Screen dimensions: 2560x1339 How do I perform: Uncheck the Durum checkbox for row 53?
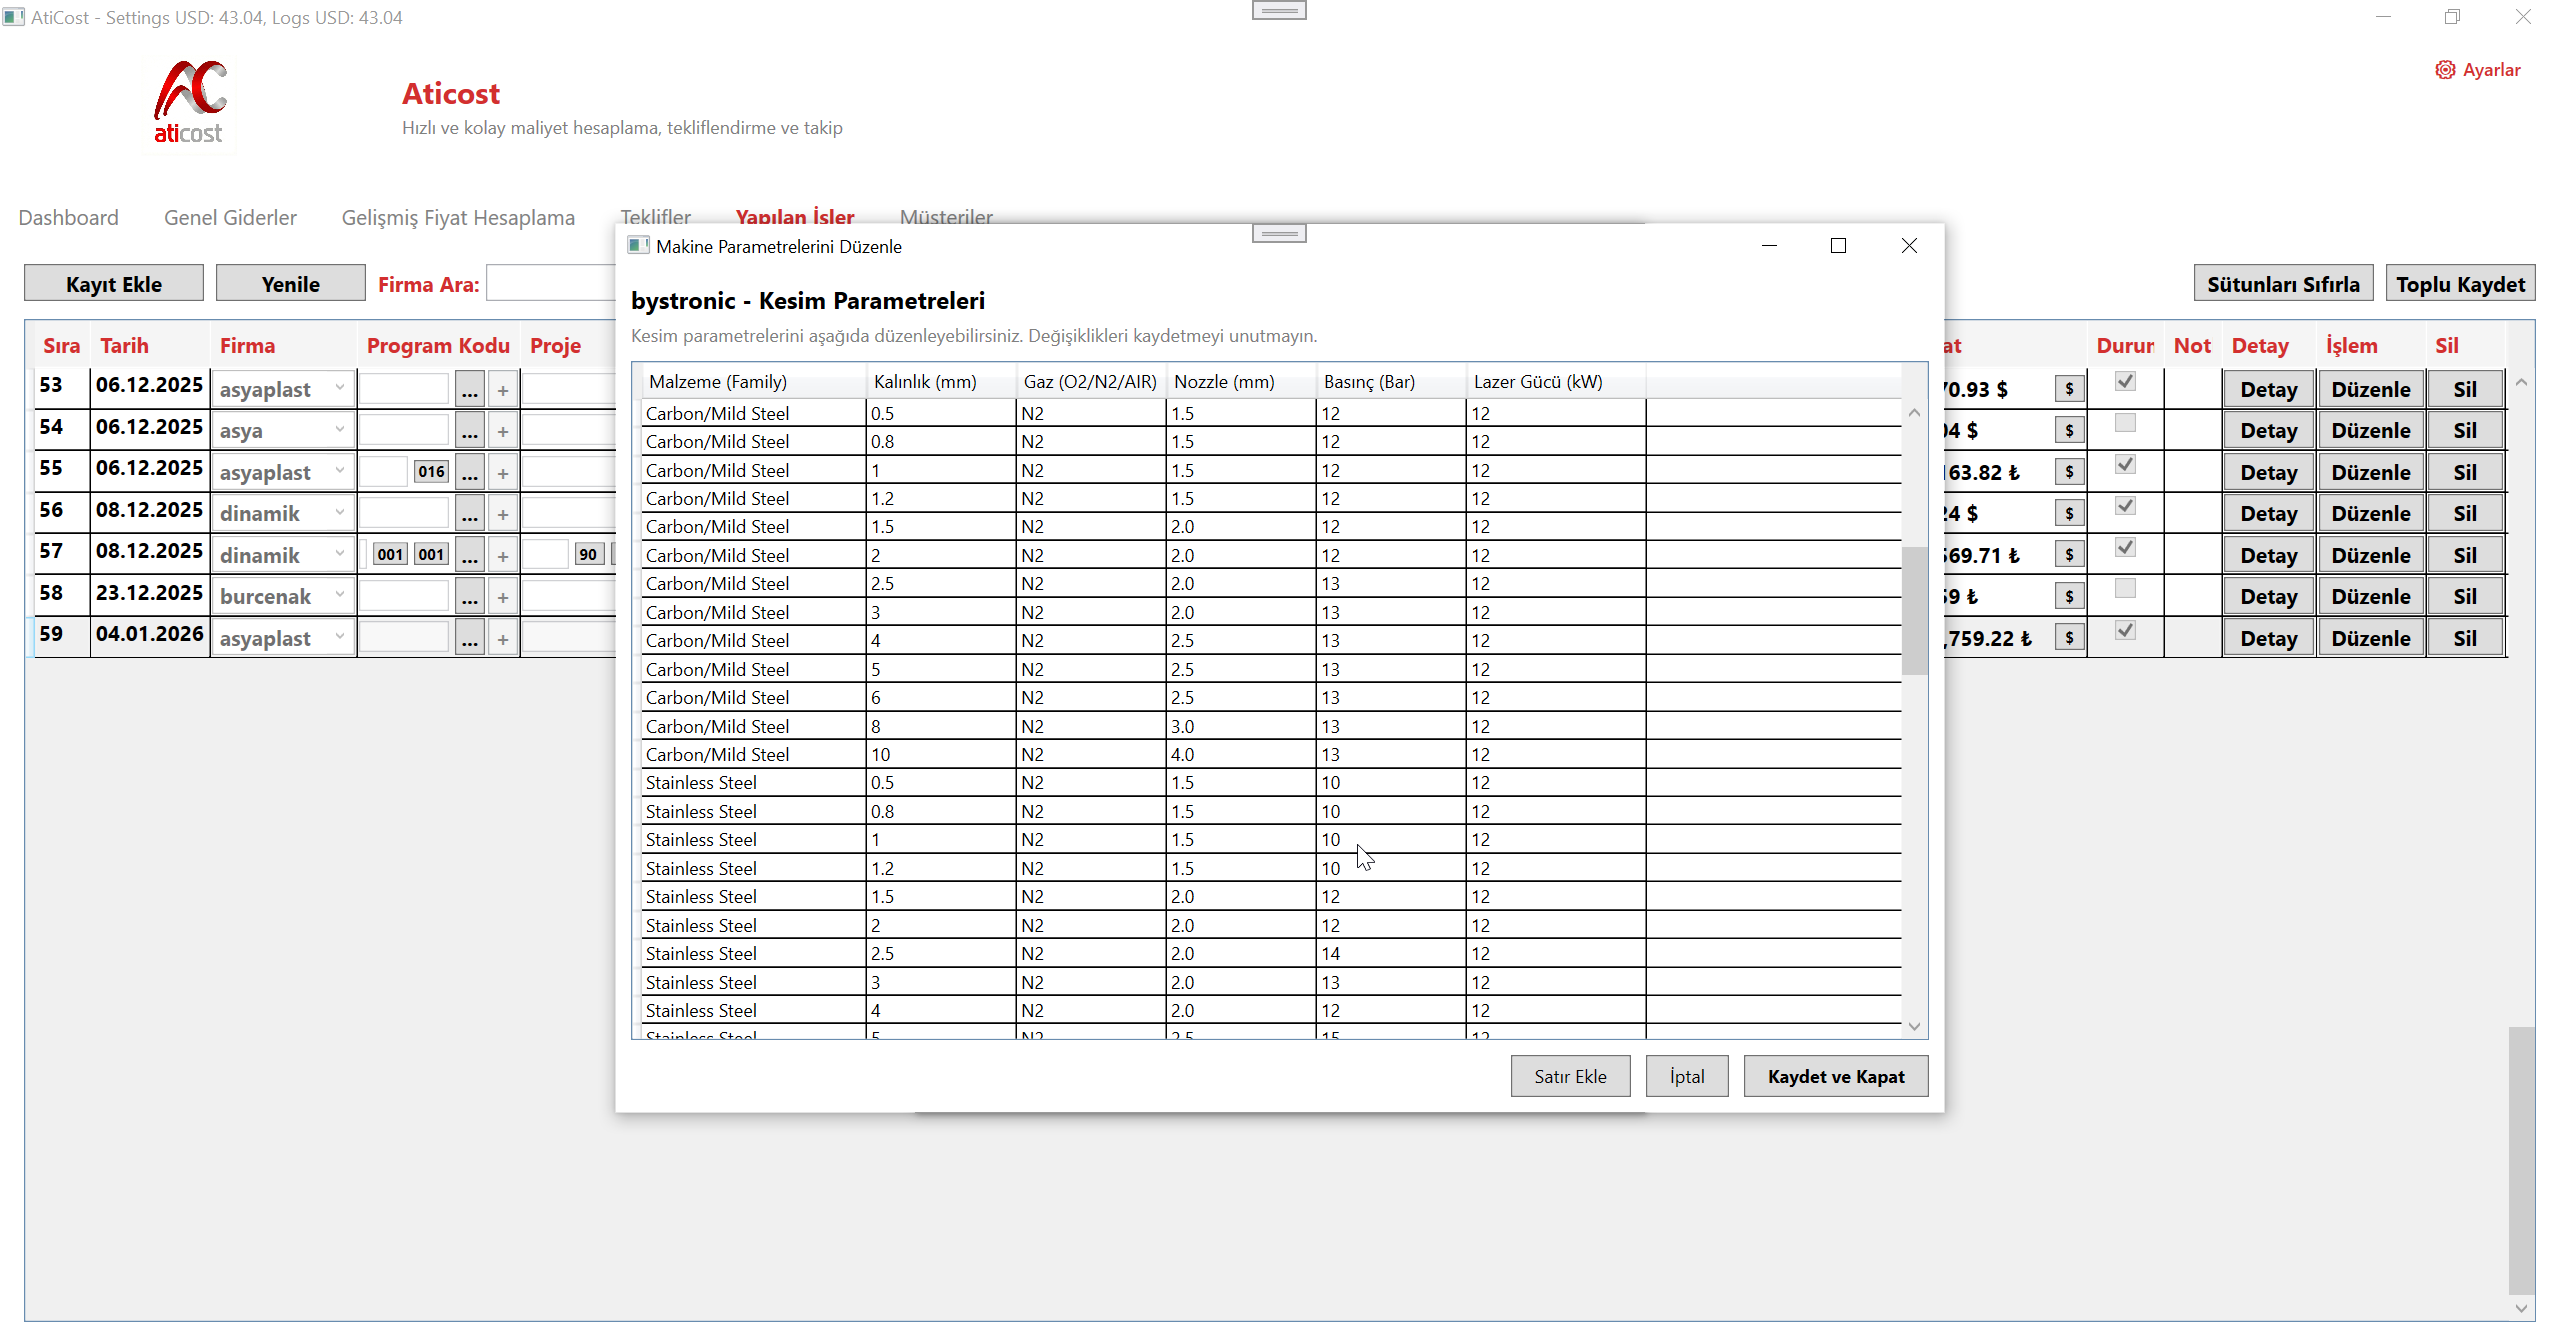2125,382
